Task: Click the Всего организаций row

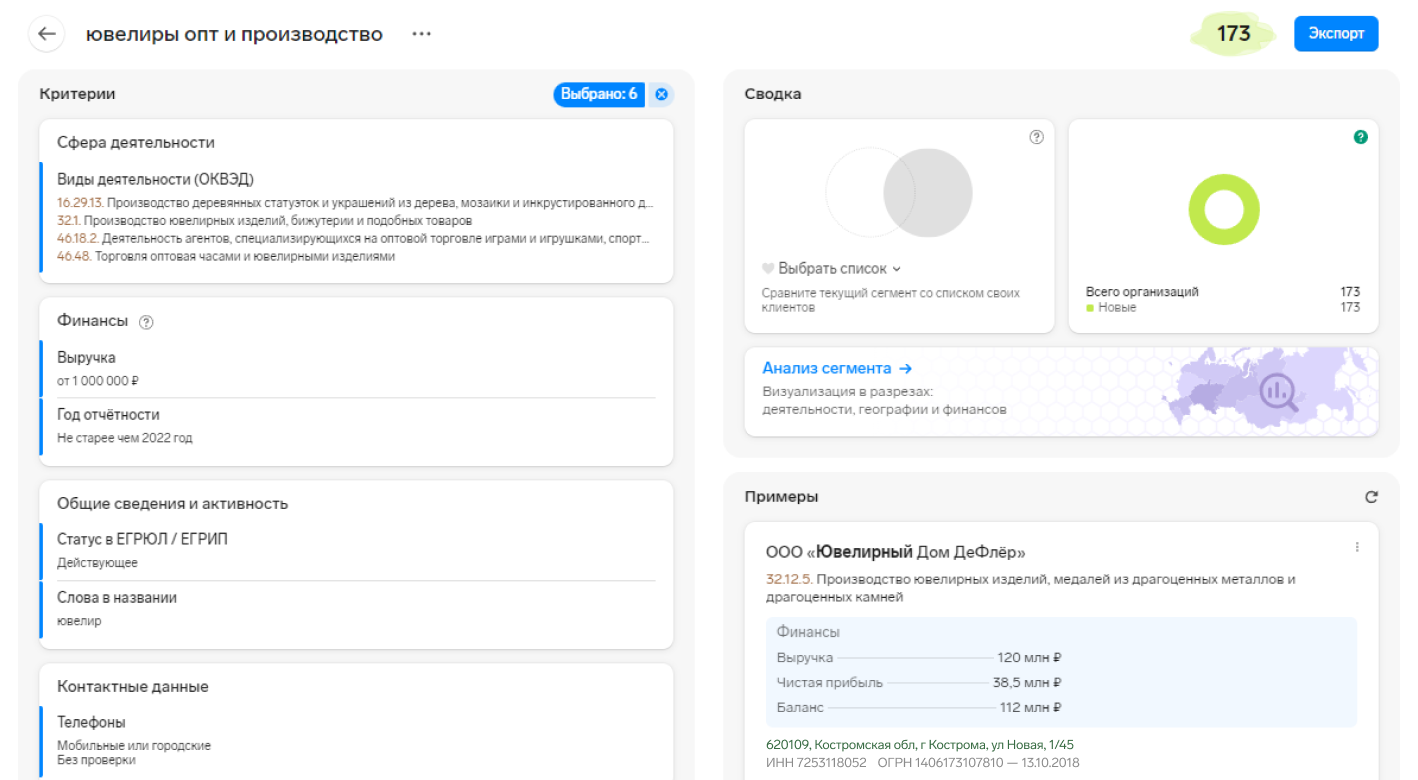Action: pyautogui.click(x=1223, y=292)
